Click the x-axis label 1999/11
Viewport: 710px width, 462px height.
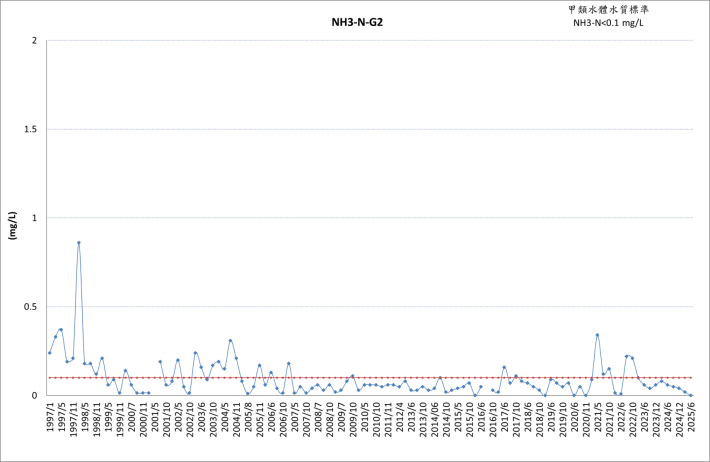click(120, 420)
